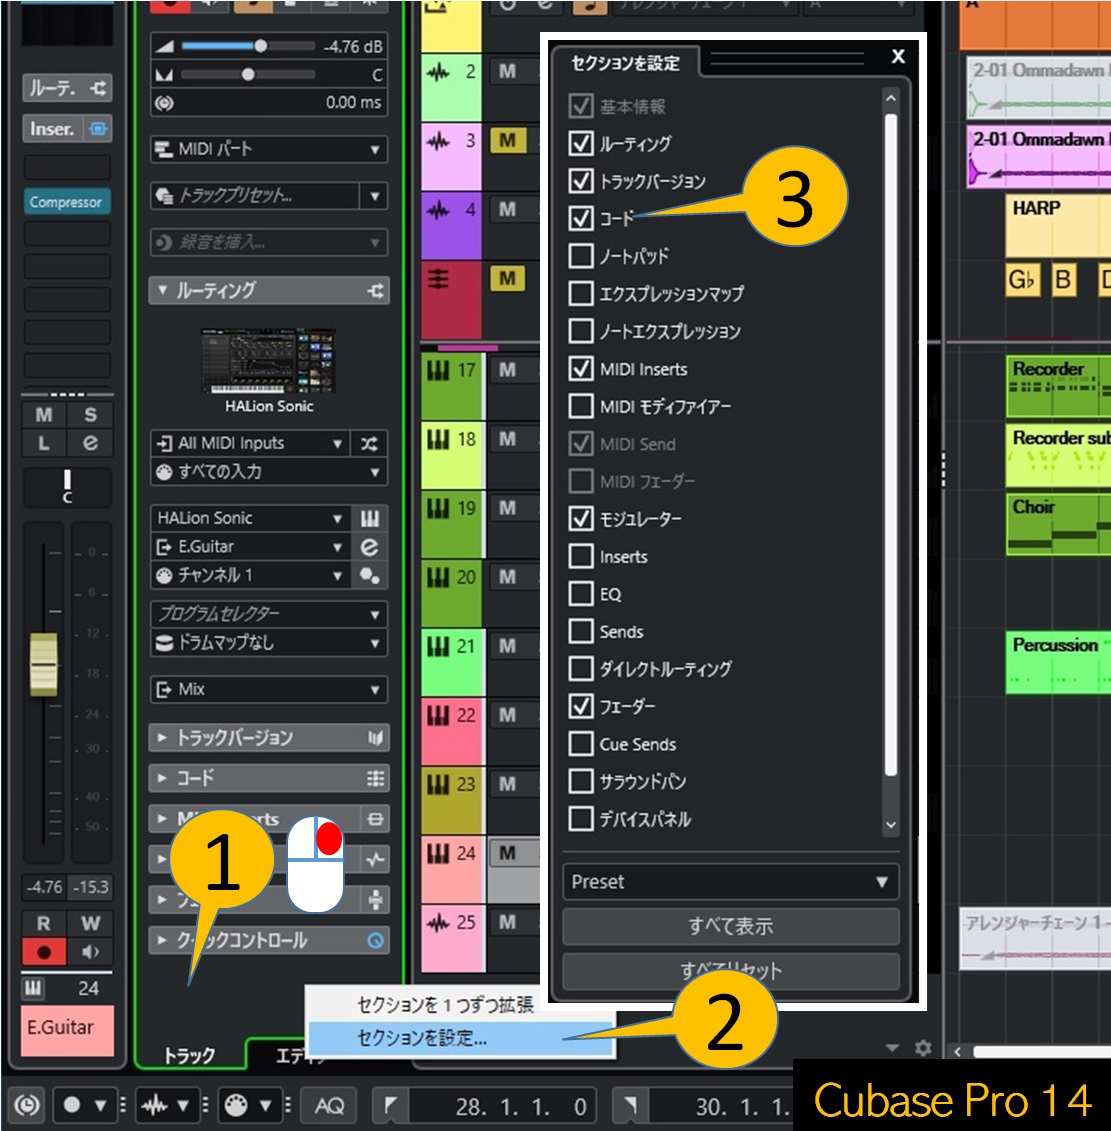The height and width of the screenshot is (1131, 1111).
Task: Click the audio waveform icon of track 3
Action: click(438, 141)
